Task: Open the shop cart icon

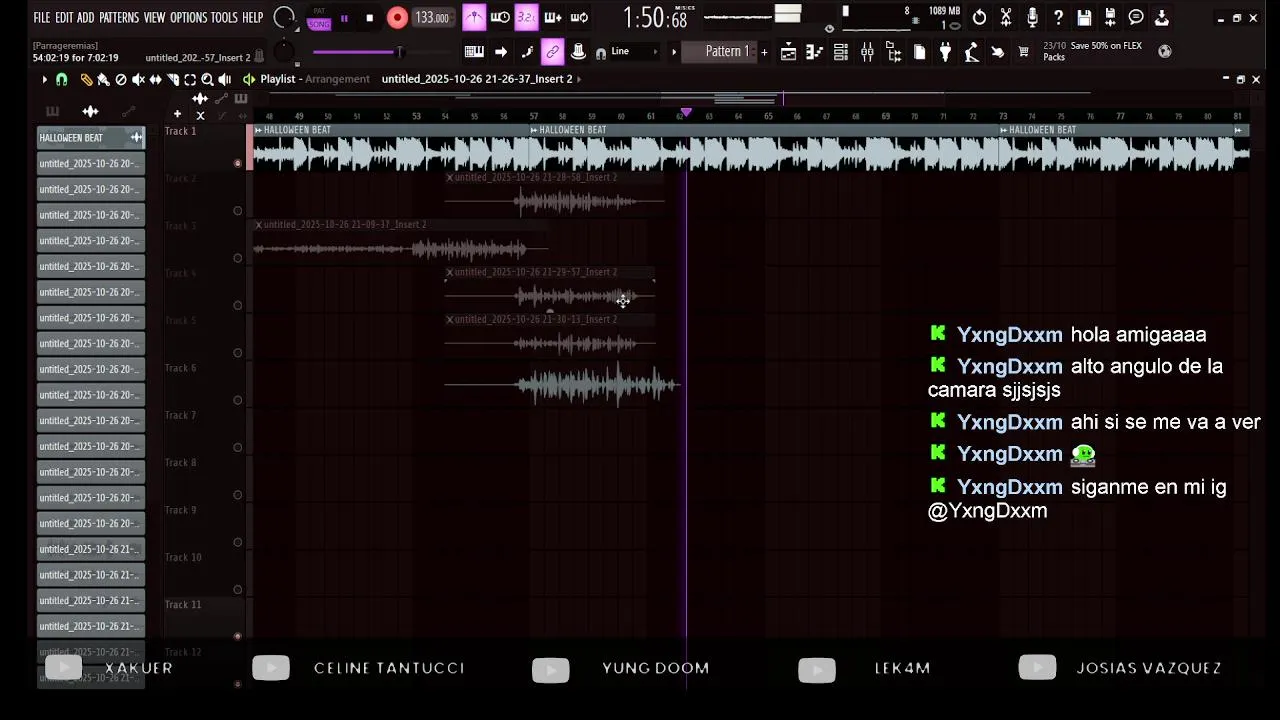Action: coord(1023,52)
